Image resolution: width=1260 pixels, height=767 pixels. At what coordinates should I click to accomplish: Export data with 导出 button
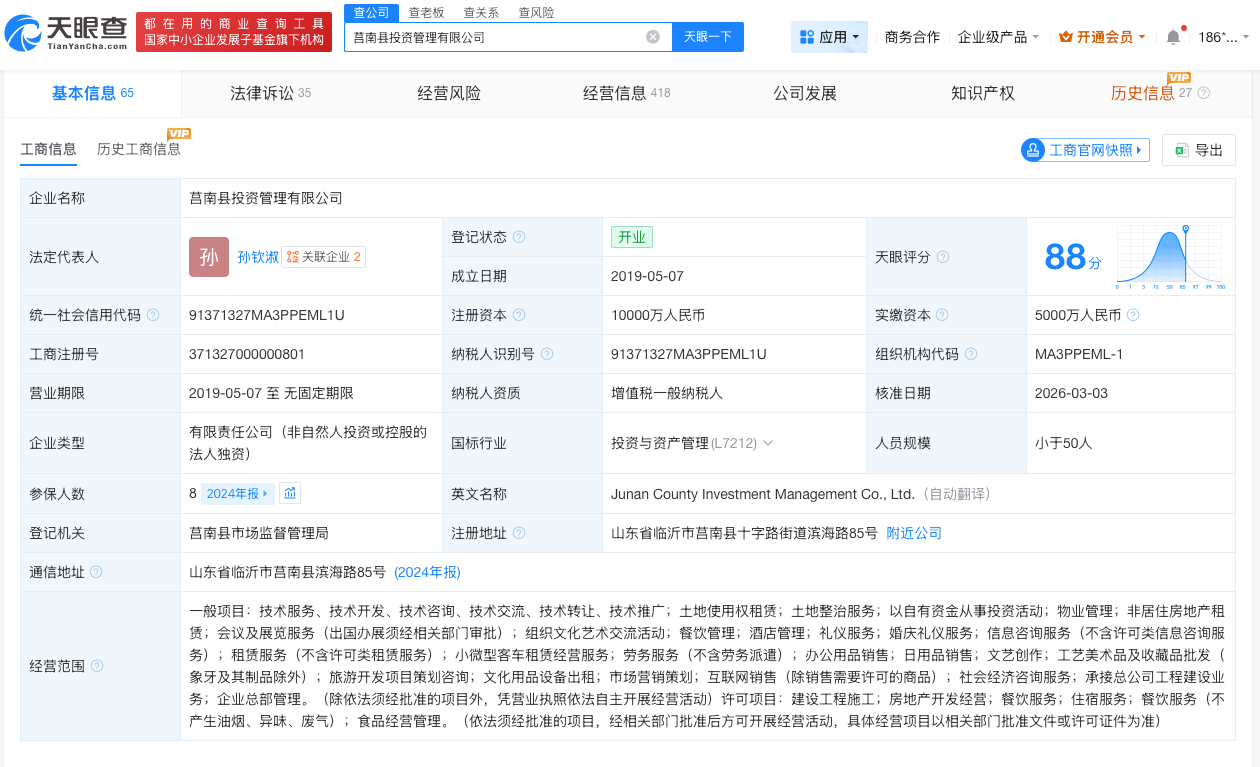pos(1198,150)
